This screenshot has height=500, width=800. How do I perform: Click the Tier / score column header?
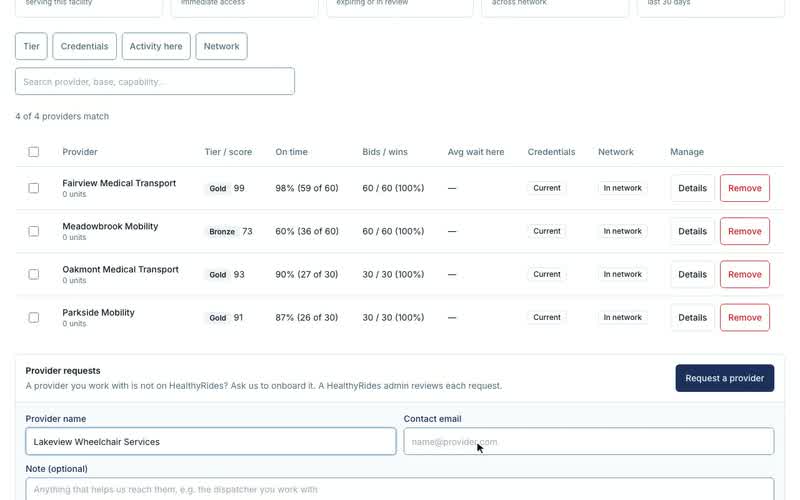(228, 152)
